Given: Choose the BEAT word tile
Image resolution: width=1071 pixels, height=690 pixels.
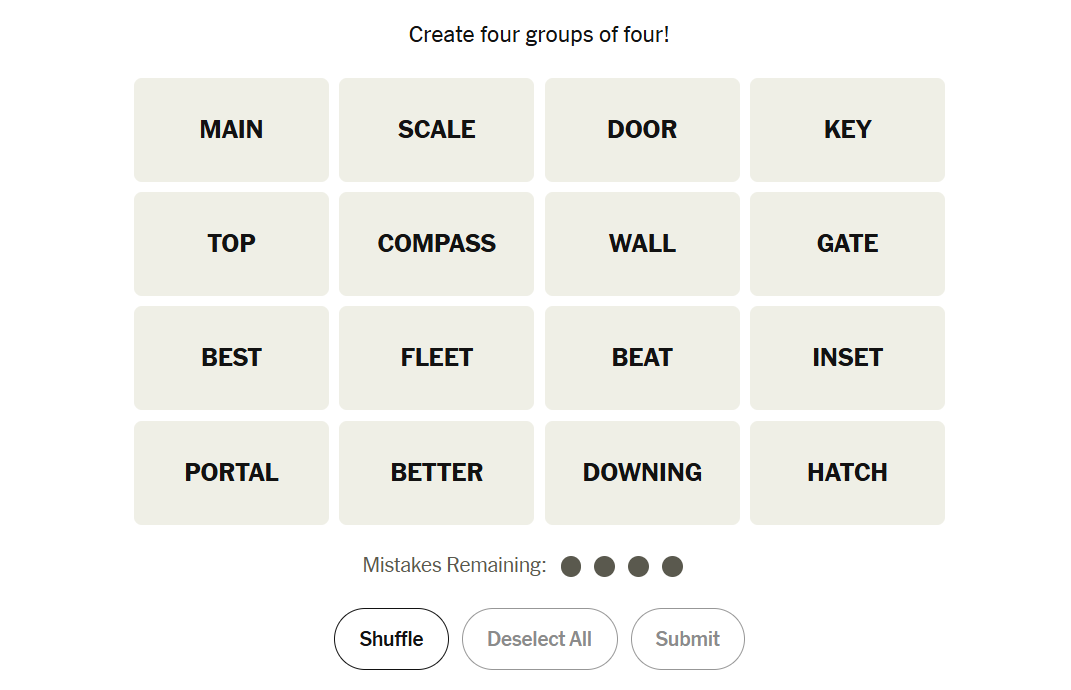Looking at the screenshot, I should [x=642, y=358].
